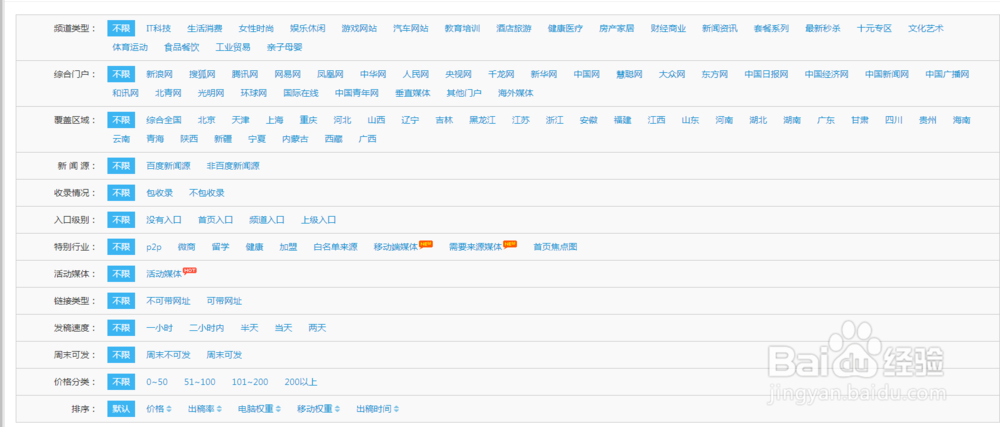Set coverage region to 内蒙古
Viewport: 1000px width, 427px height.
[x=295, y=138]
